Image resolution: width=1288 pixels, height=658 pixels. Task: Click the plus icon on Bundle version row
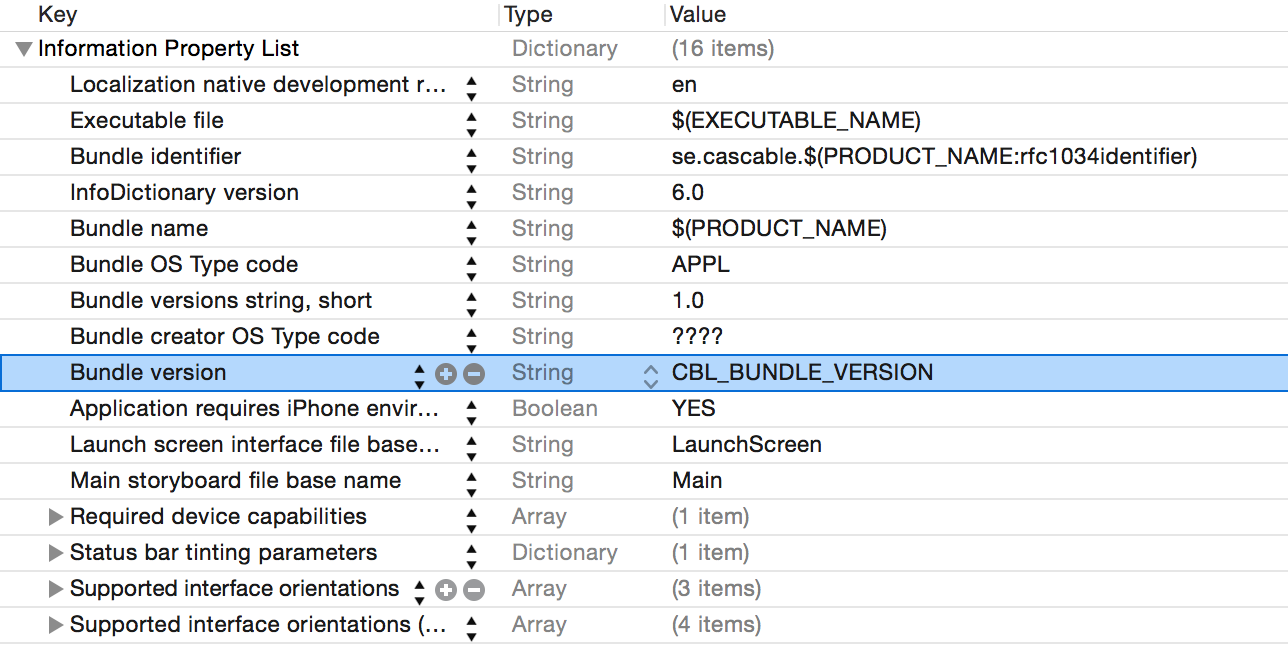point(446,374)
